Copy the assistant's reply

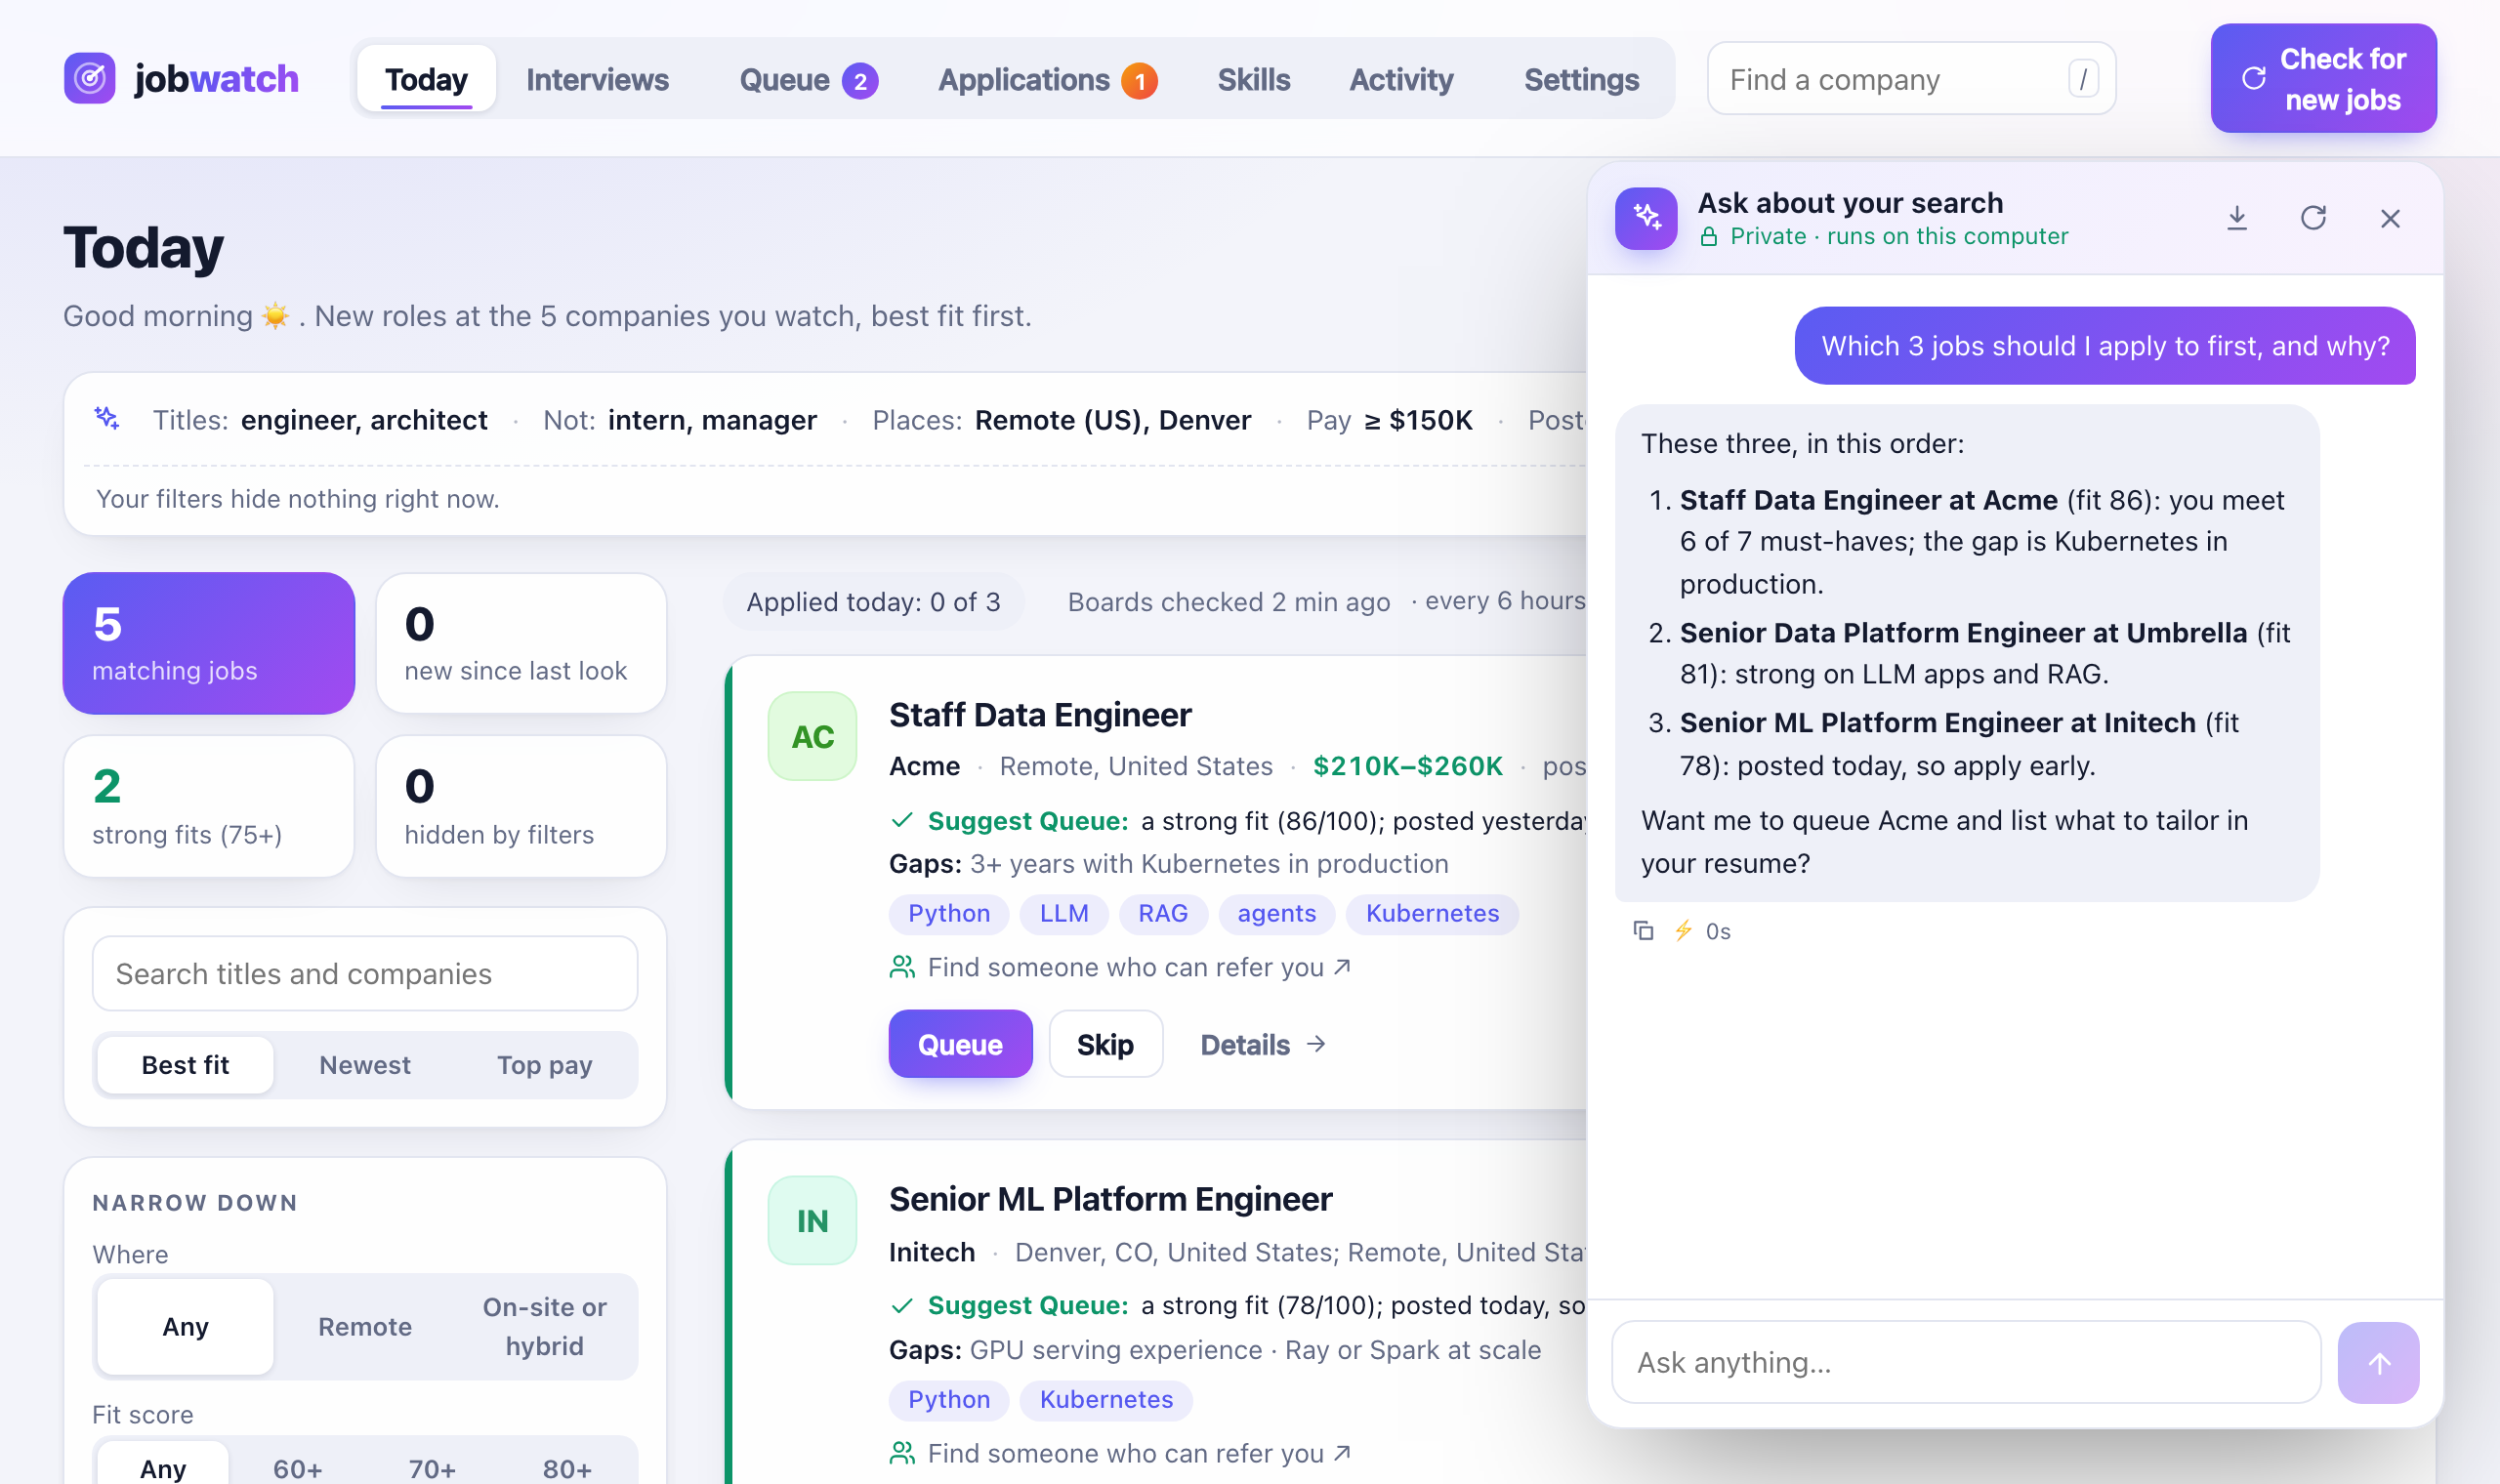tap(1643, 931)
